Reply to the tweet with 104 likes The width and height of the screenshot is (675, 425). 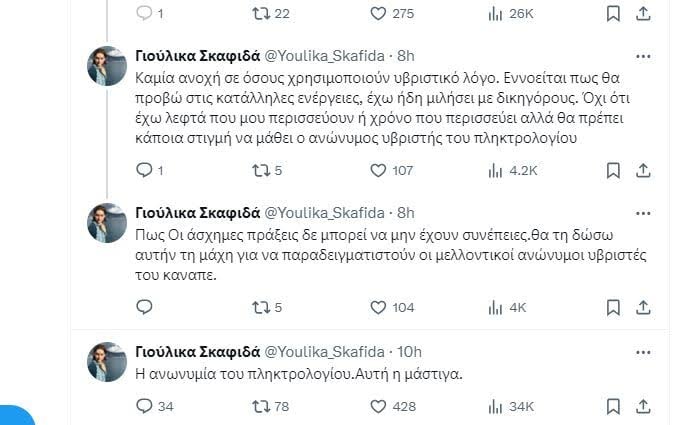pos(143,307)
